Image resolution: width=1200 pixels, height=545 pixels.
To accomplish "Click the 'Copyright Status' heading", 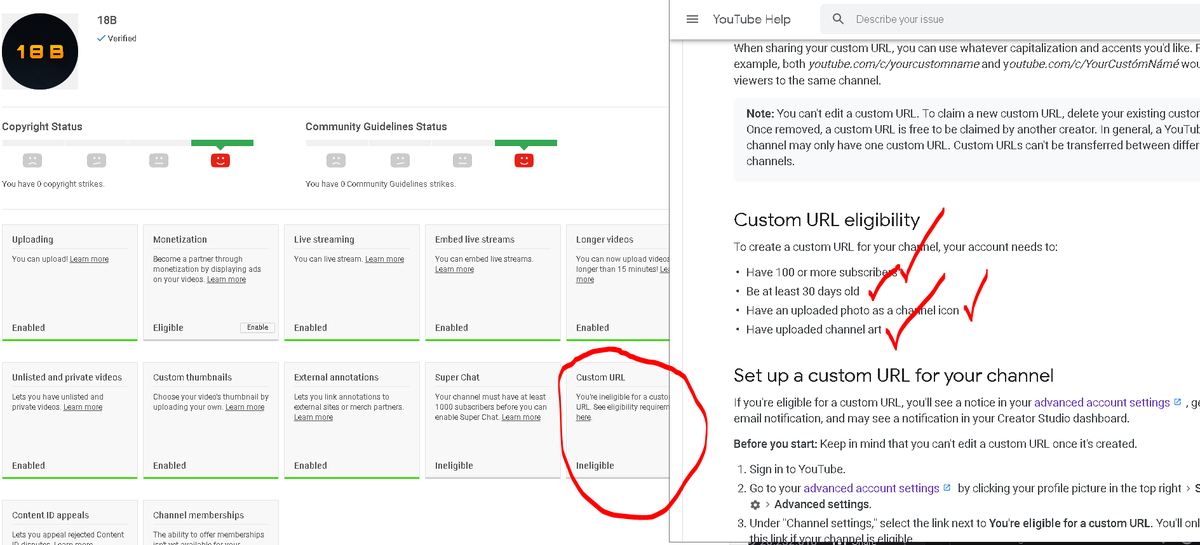I will point(42,127).
